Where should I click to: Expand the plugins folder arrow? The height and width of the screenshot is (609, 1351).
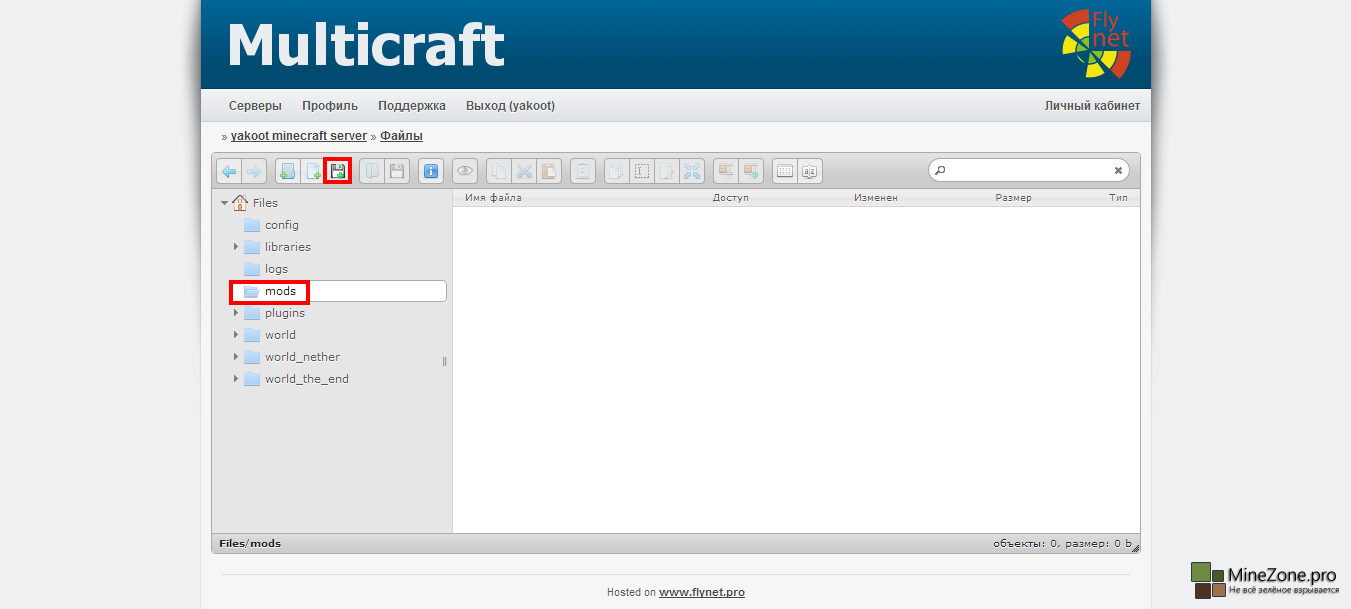tap(236, 313)
